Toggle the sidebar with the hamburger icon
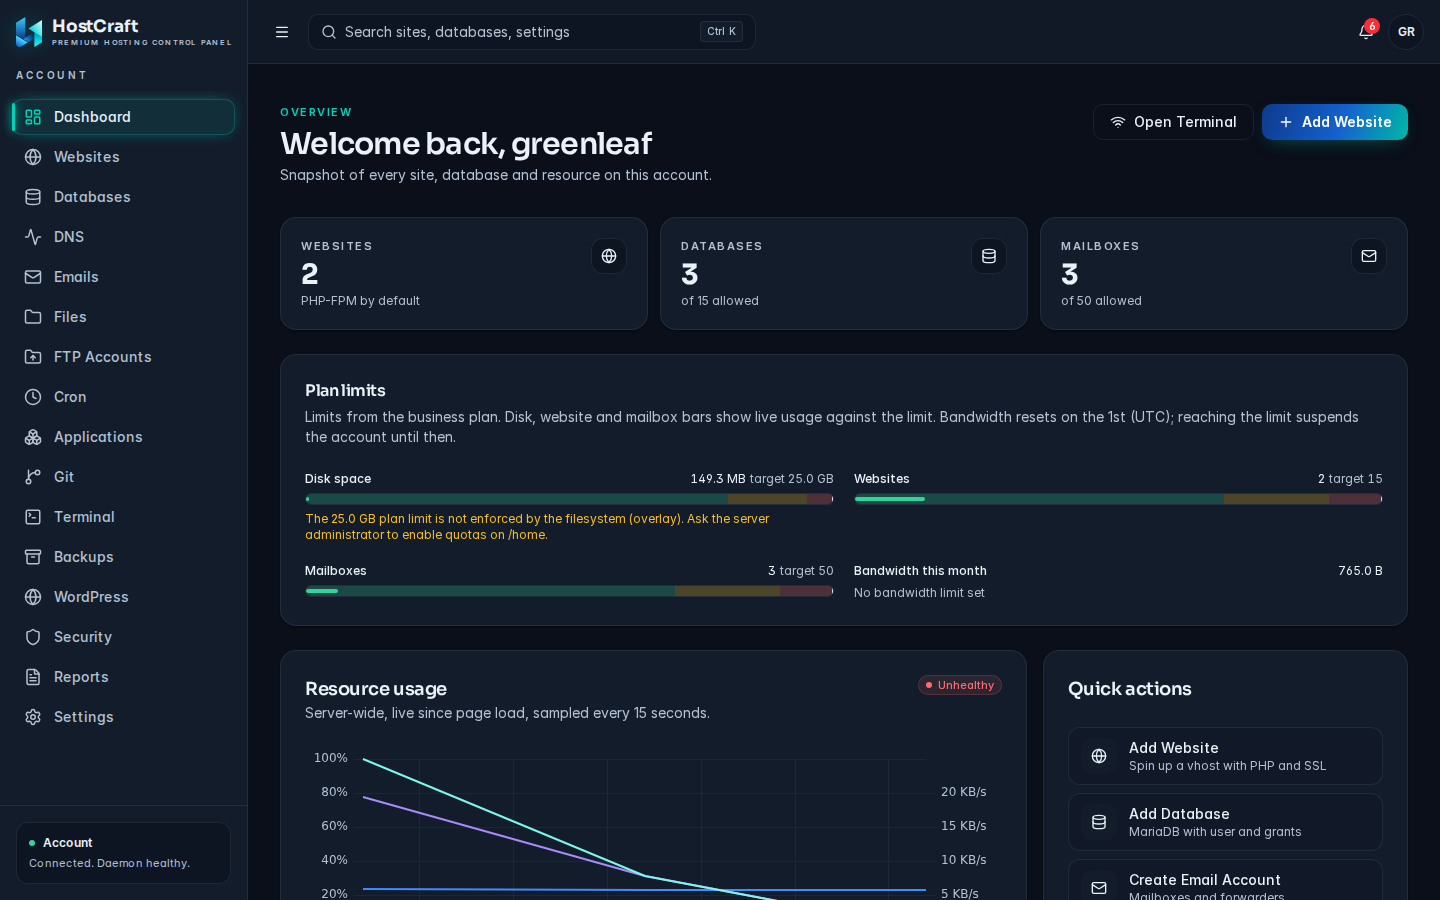This screenshot has width=1440, height=900. click(282, 32)
